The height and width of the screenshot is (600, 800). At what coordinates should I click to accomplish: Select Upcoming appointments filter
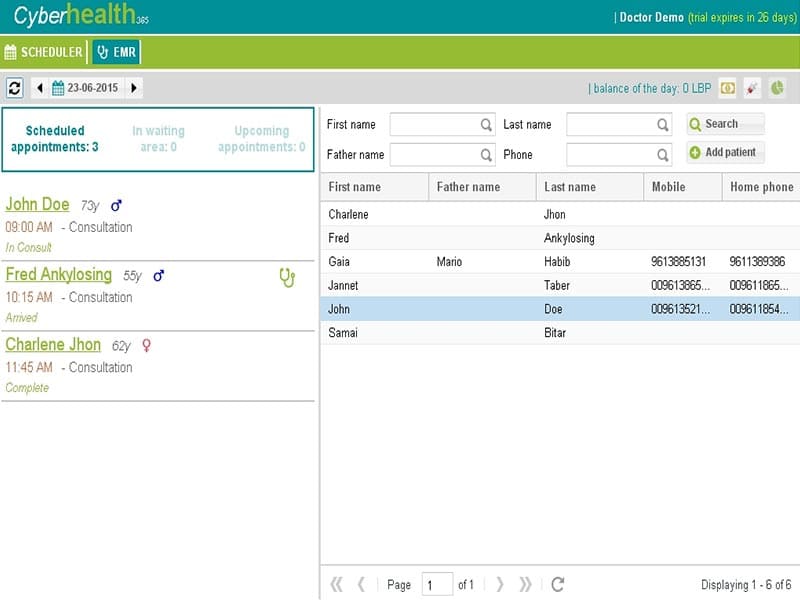pyautogui.click(x=262, y=139)
